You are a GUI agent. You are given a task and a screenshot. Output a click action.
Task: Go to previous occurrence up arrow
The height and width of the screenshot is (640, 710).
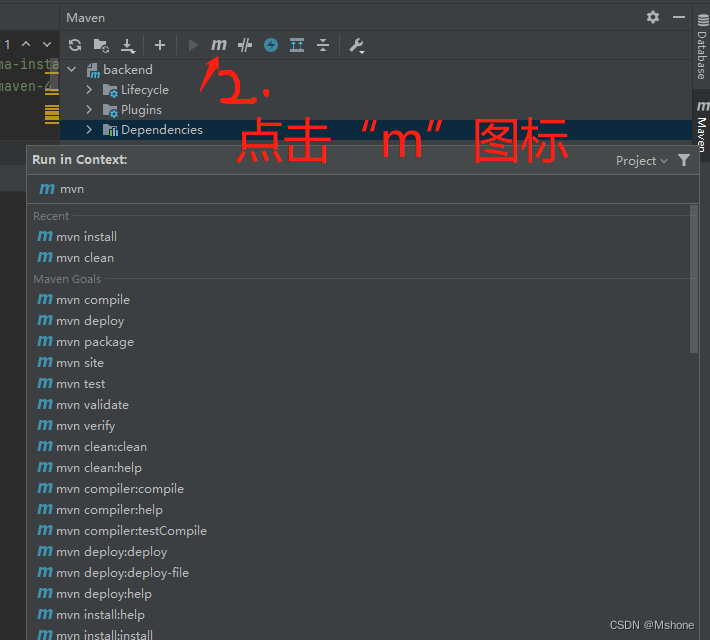tap(26, 44)
